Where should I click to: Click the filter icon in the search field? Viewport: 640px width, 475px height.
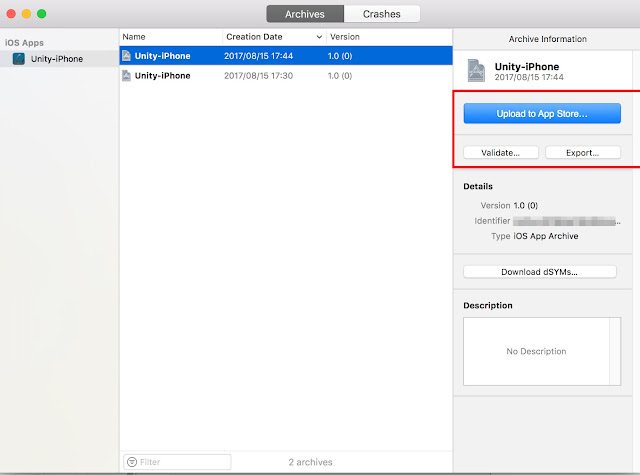132,462
